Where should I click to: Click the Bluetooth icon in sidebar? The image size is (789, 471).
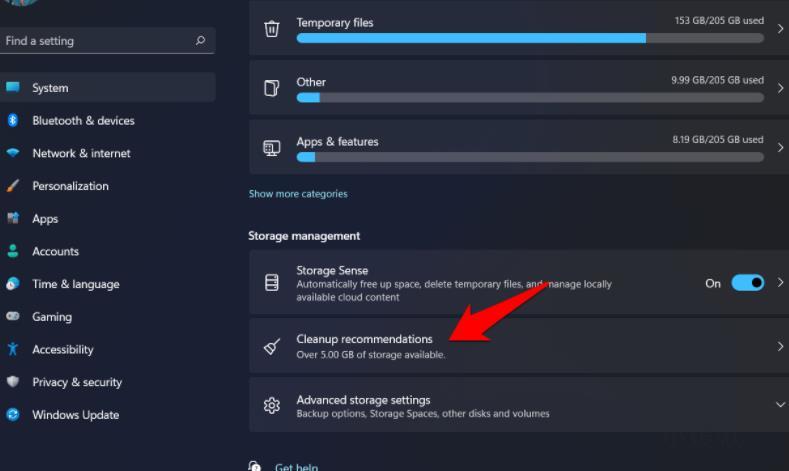[x=13, y=120]
